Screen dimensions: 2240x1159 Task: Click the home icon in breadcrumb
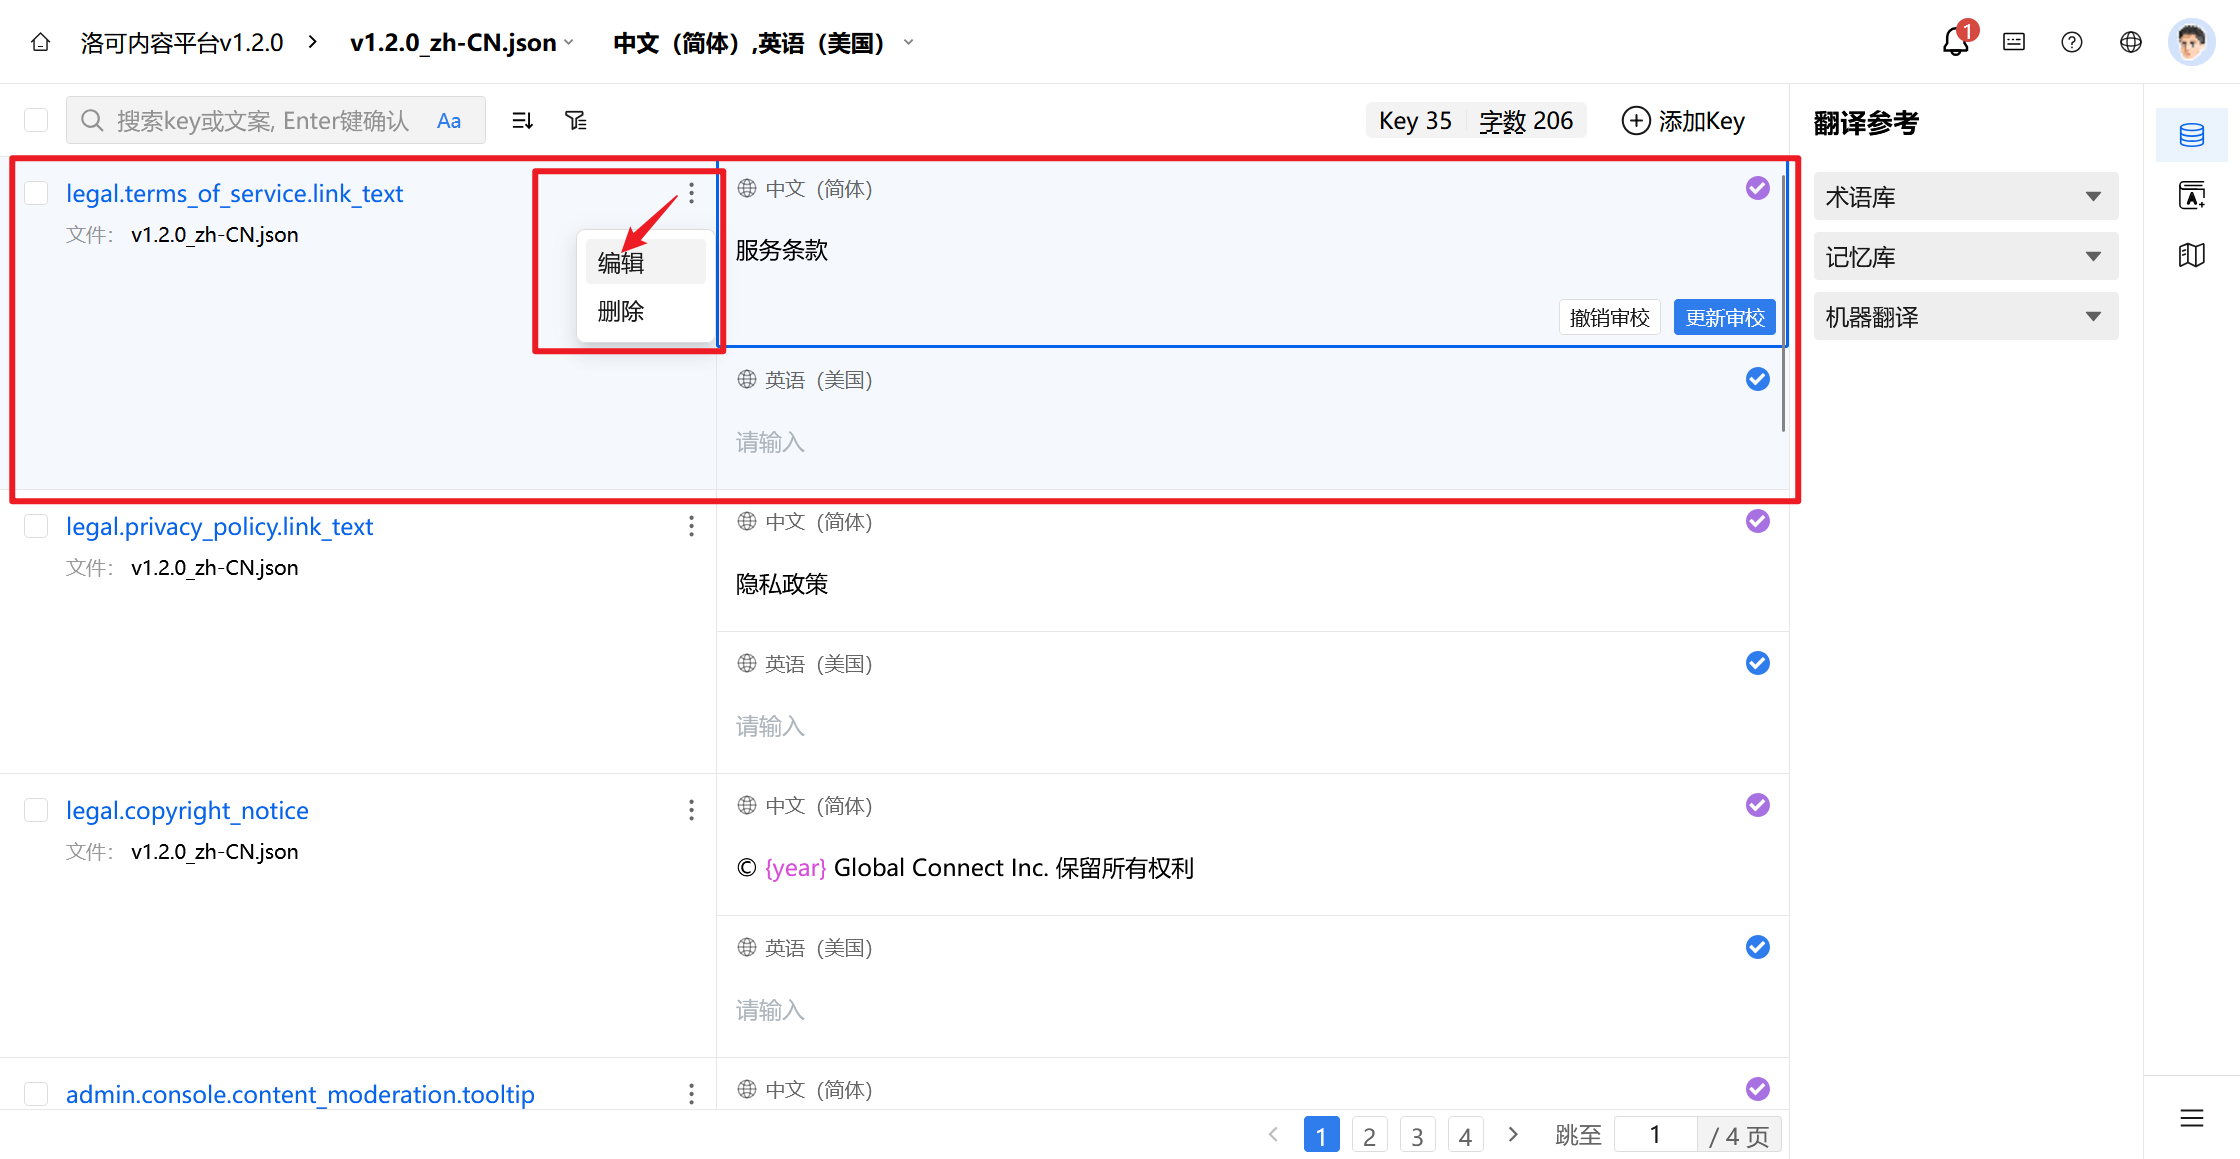click(40, 42)
